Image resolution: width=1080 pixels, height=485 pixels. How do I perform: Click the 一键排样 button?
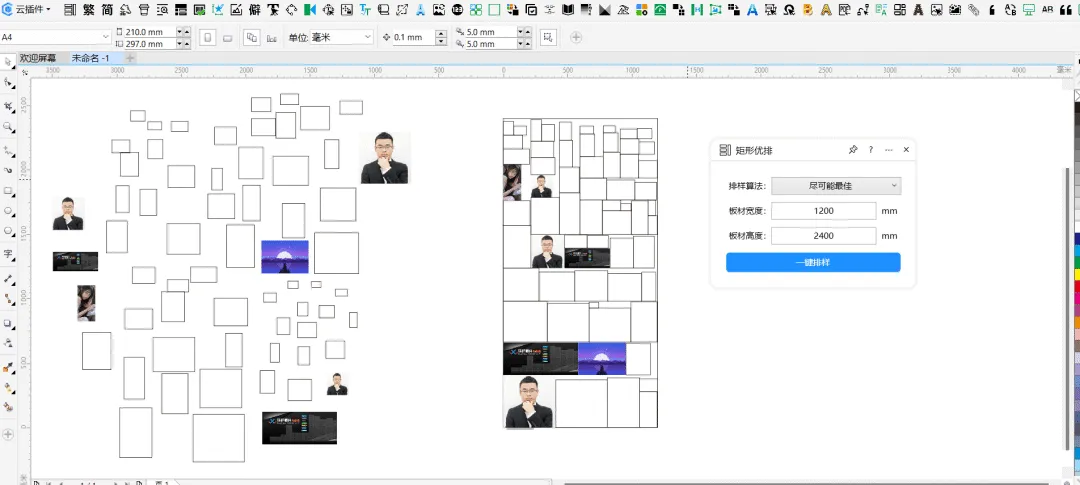pos(813,262)
